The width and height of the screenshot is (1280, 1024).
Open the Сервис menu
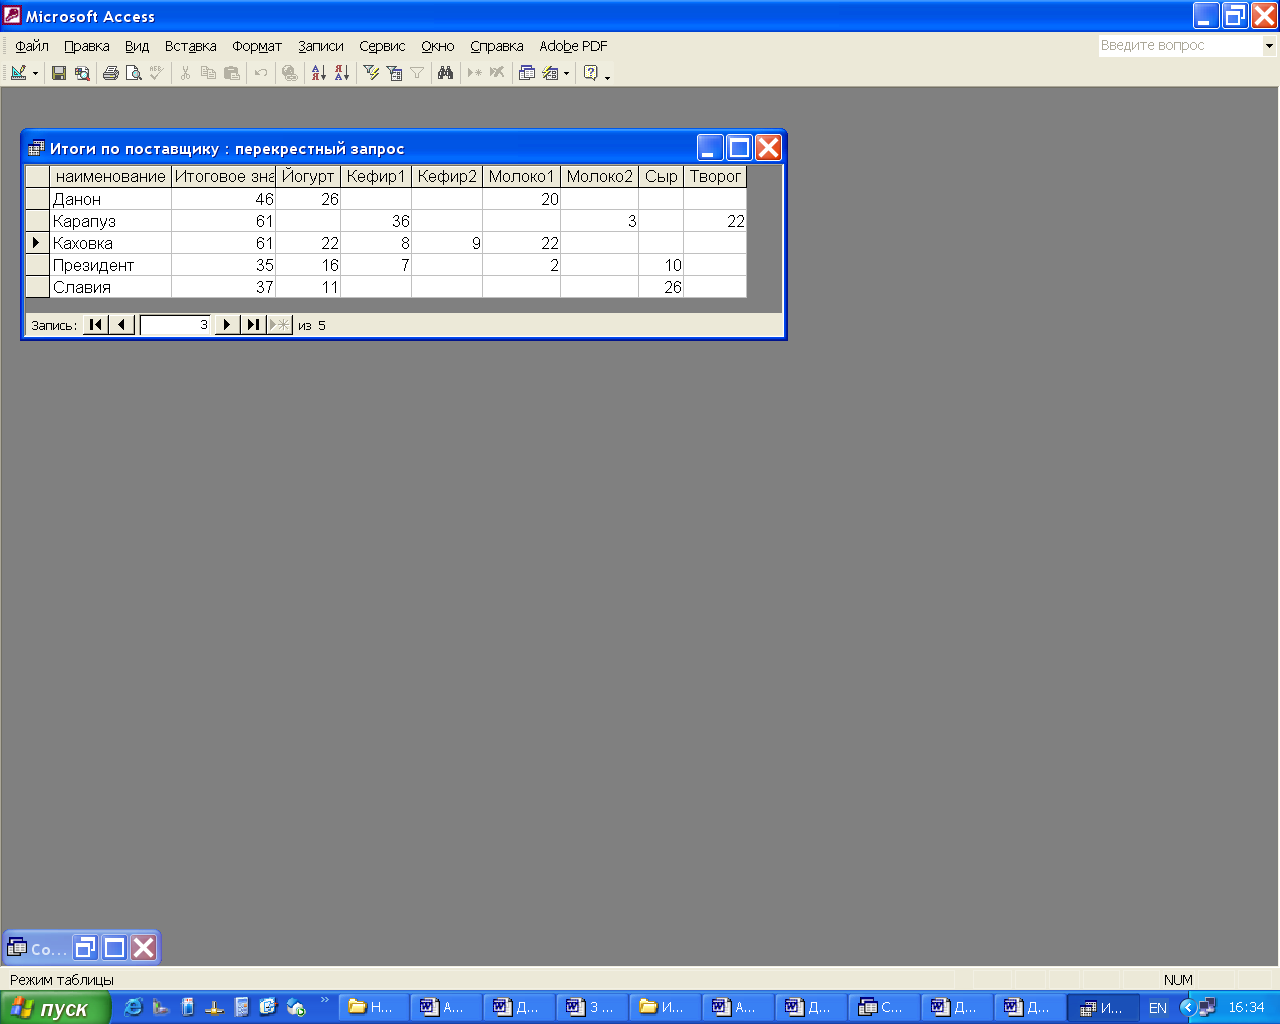(382, 46)
